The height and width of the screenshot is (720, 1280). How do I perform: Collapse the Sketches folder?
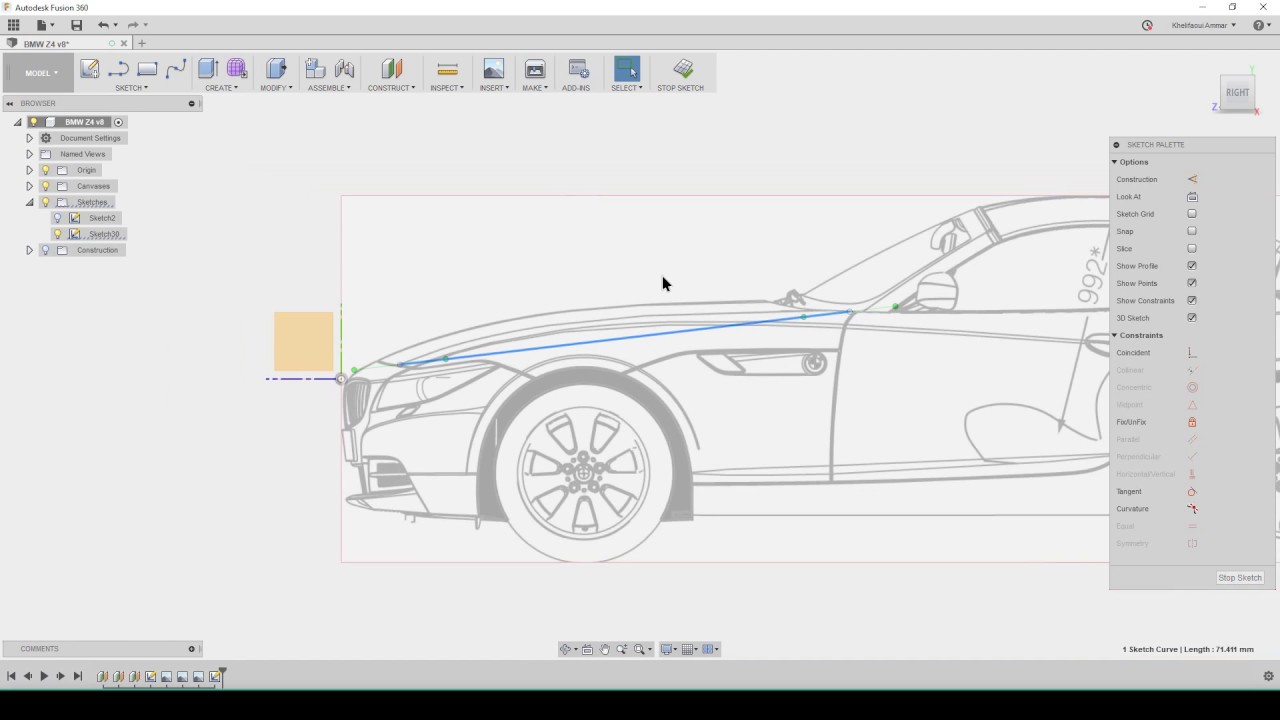(29, 202)
